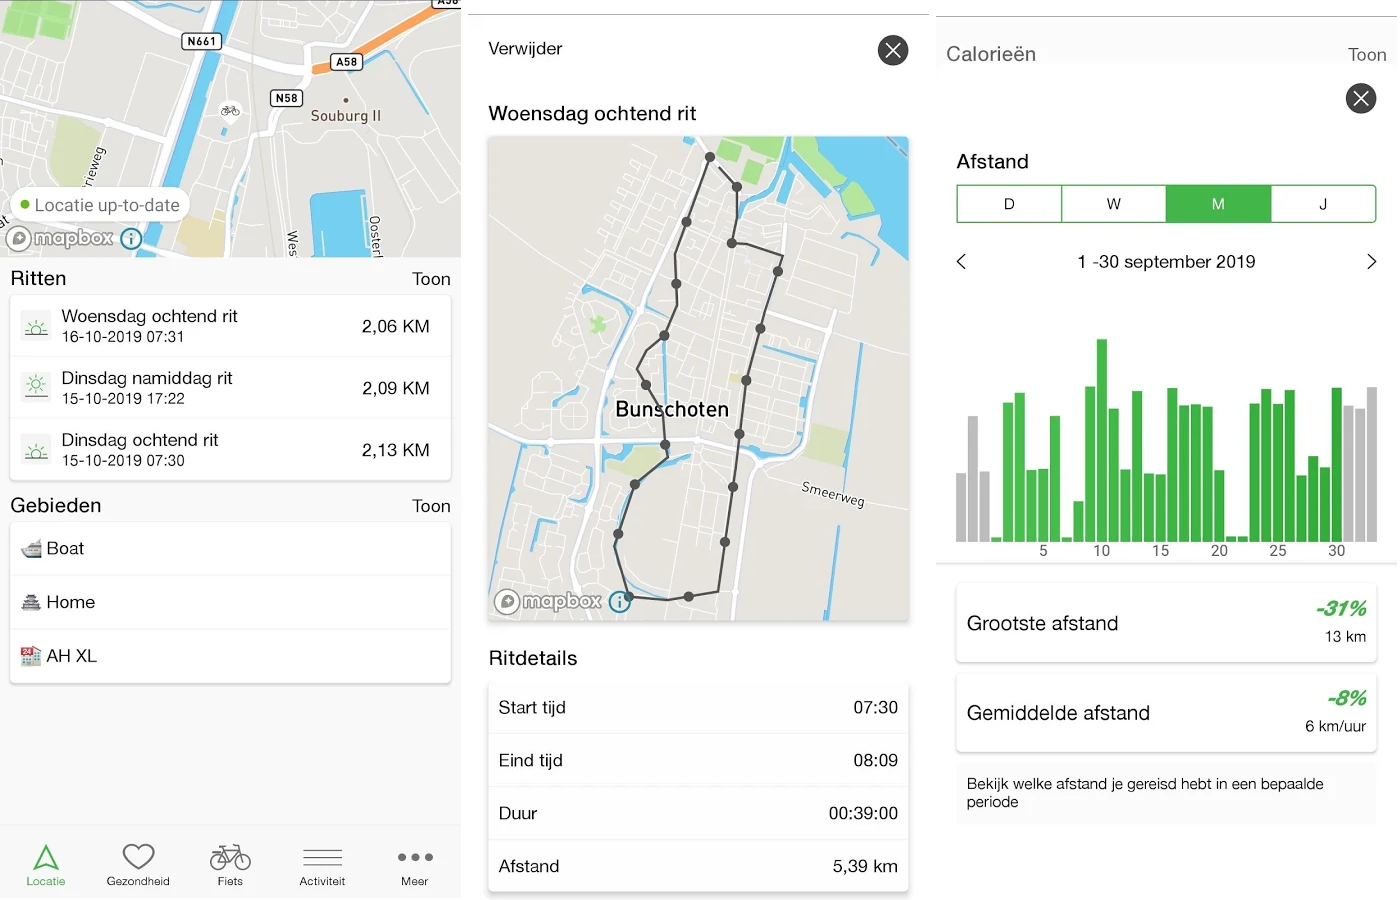Open the Fiets bicycle icon
1400x900 pixels.
point(229,857)
